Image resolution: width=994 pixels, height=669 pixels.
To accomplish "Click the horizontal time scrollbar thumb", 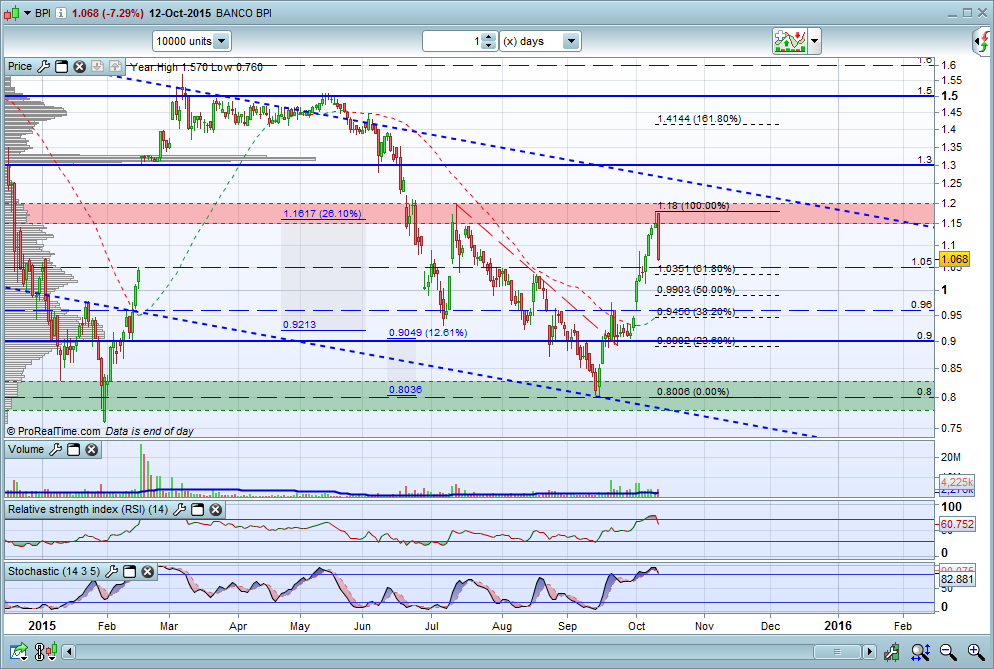I will (837, 652).
